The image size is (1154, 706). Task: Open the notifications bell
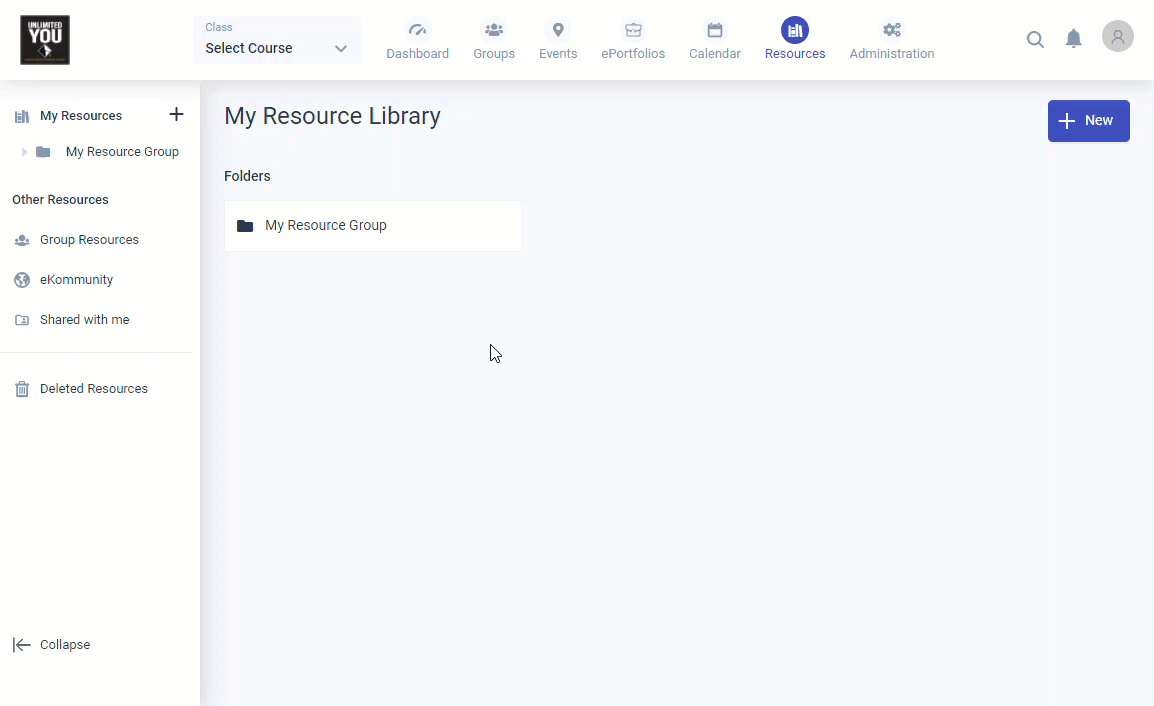click(x=1074, y=39)
